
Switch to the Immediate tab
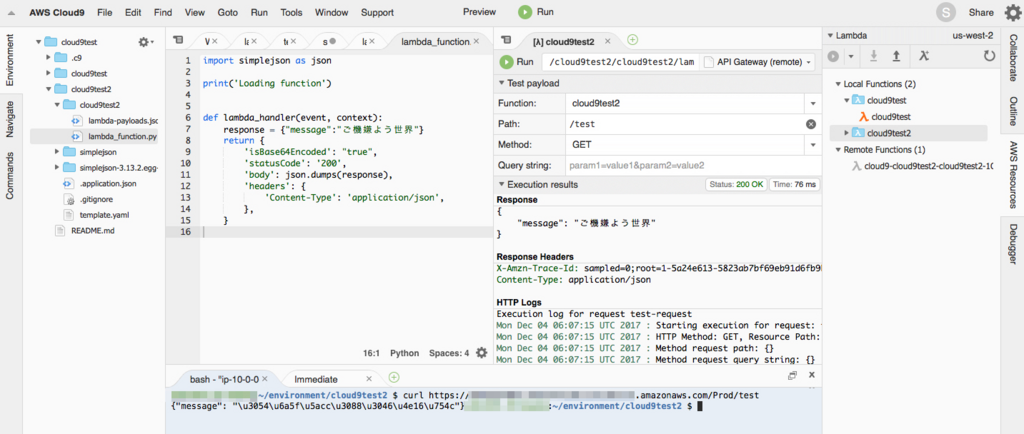tap(316, 379)
